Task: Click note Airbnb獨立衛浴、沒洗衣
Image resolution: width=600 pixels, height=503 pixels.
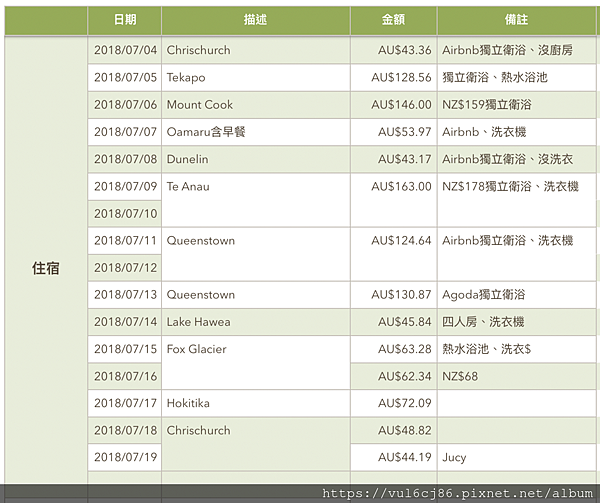Action: (x=517, y=159)
